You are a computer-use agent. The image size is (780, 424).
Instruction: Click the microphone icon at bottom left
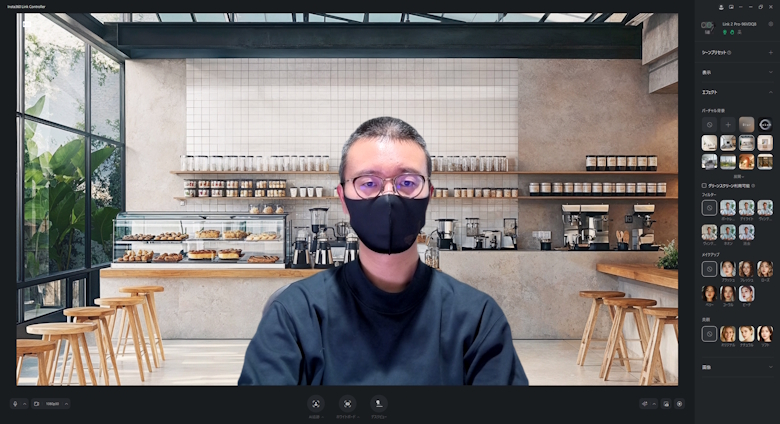16,404
